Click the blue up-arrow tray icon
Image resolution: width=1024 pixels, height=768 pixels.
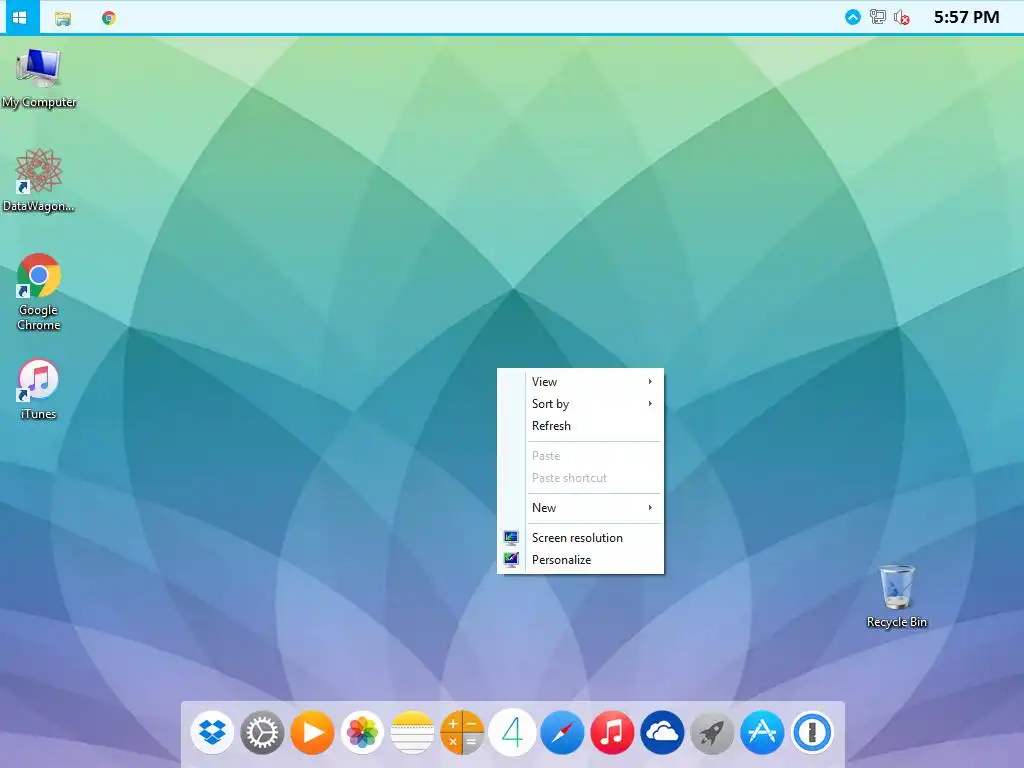[x=852, y=18]
